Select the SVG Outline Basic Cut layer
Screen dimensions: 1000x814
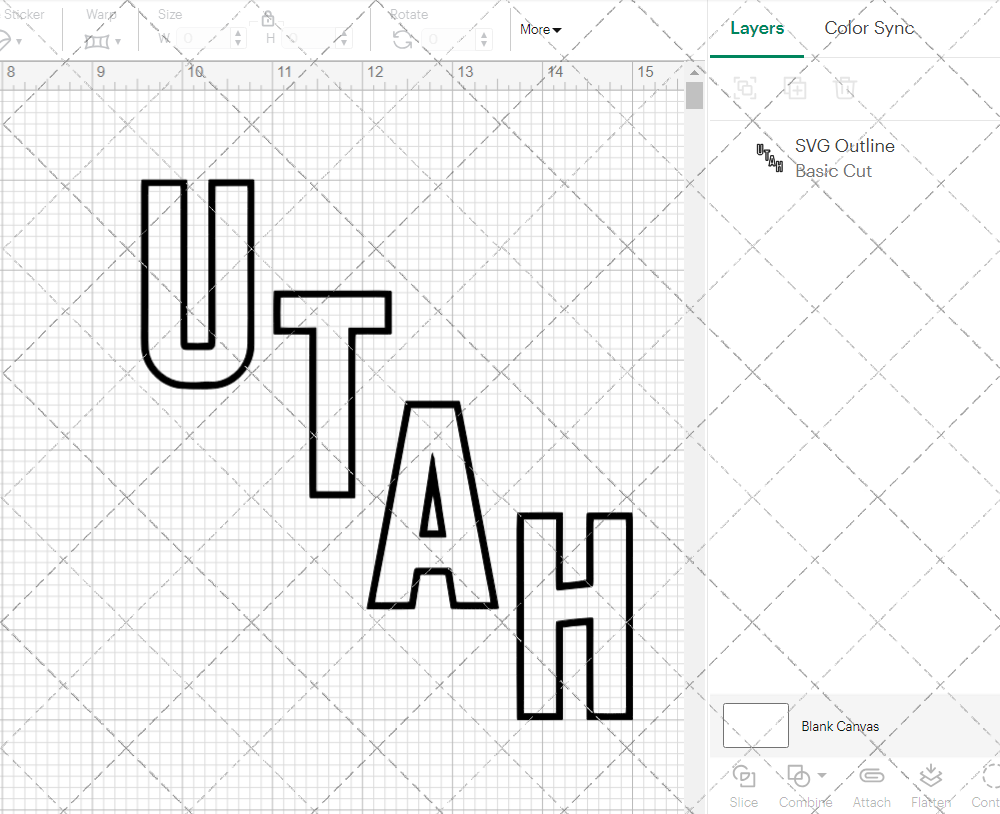[844, 157]
